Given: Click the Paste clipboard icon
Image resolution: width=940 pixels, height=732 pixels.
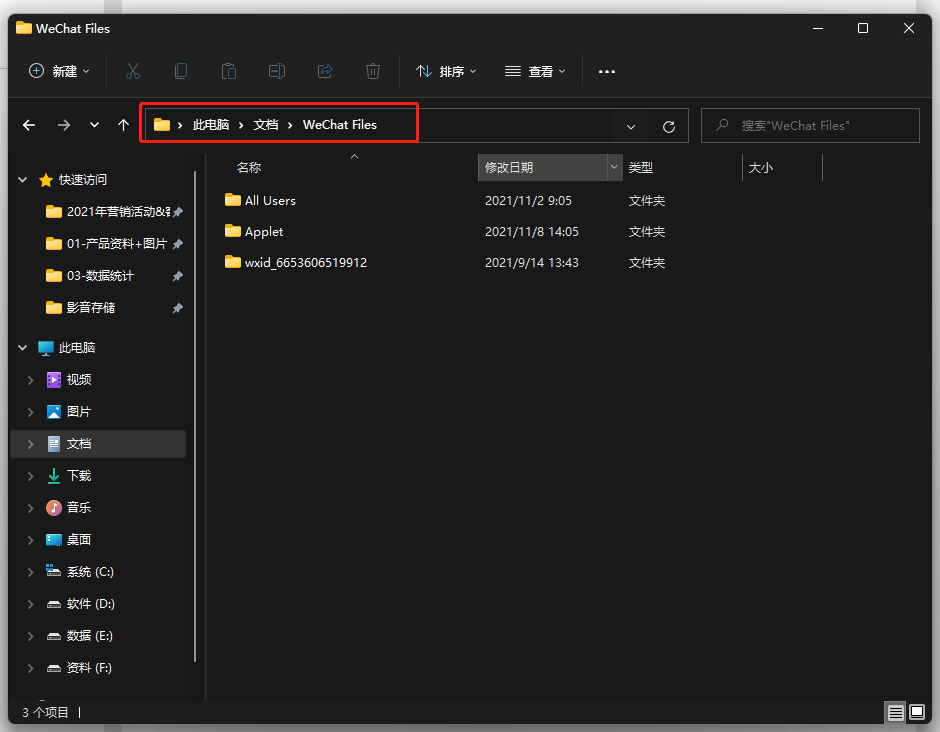Looking at the screenshot, I should click(x=229, y=71).
